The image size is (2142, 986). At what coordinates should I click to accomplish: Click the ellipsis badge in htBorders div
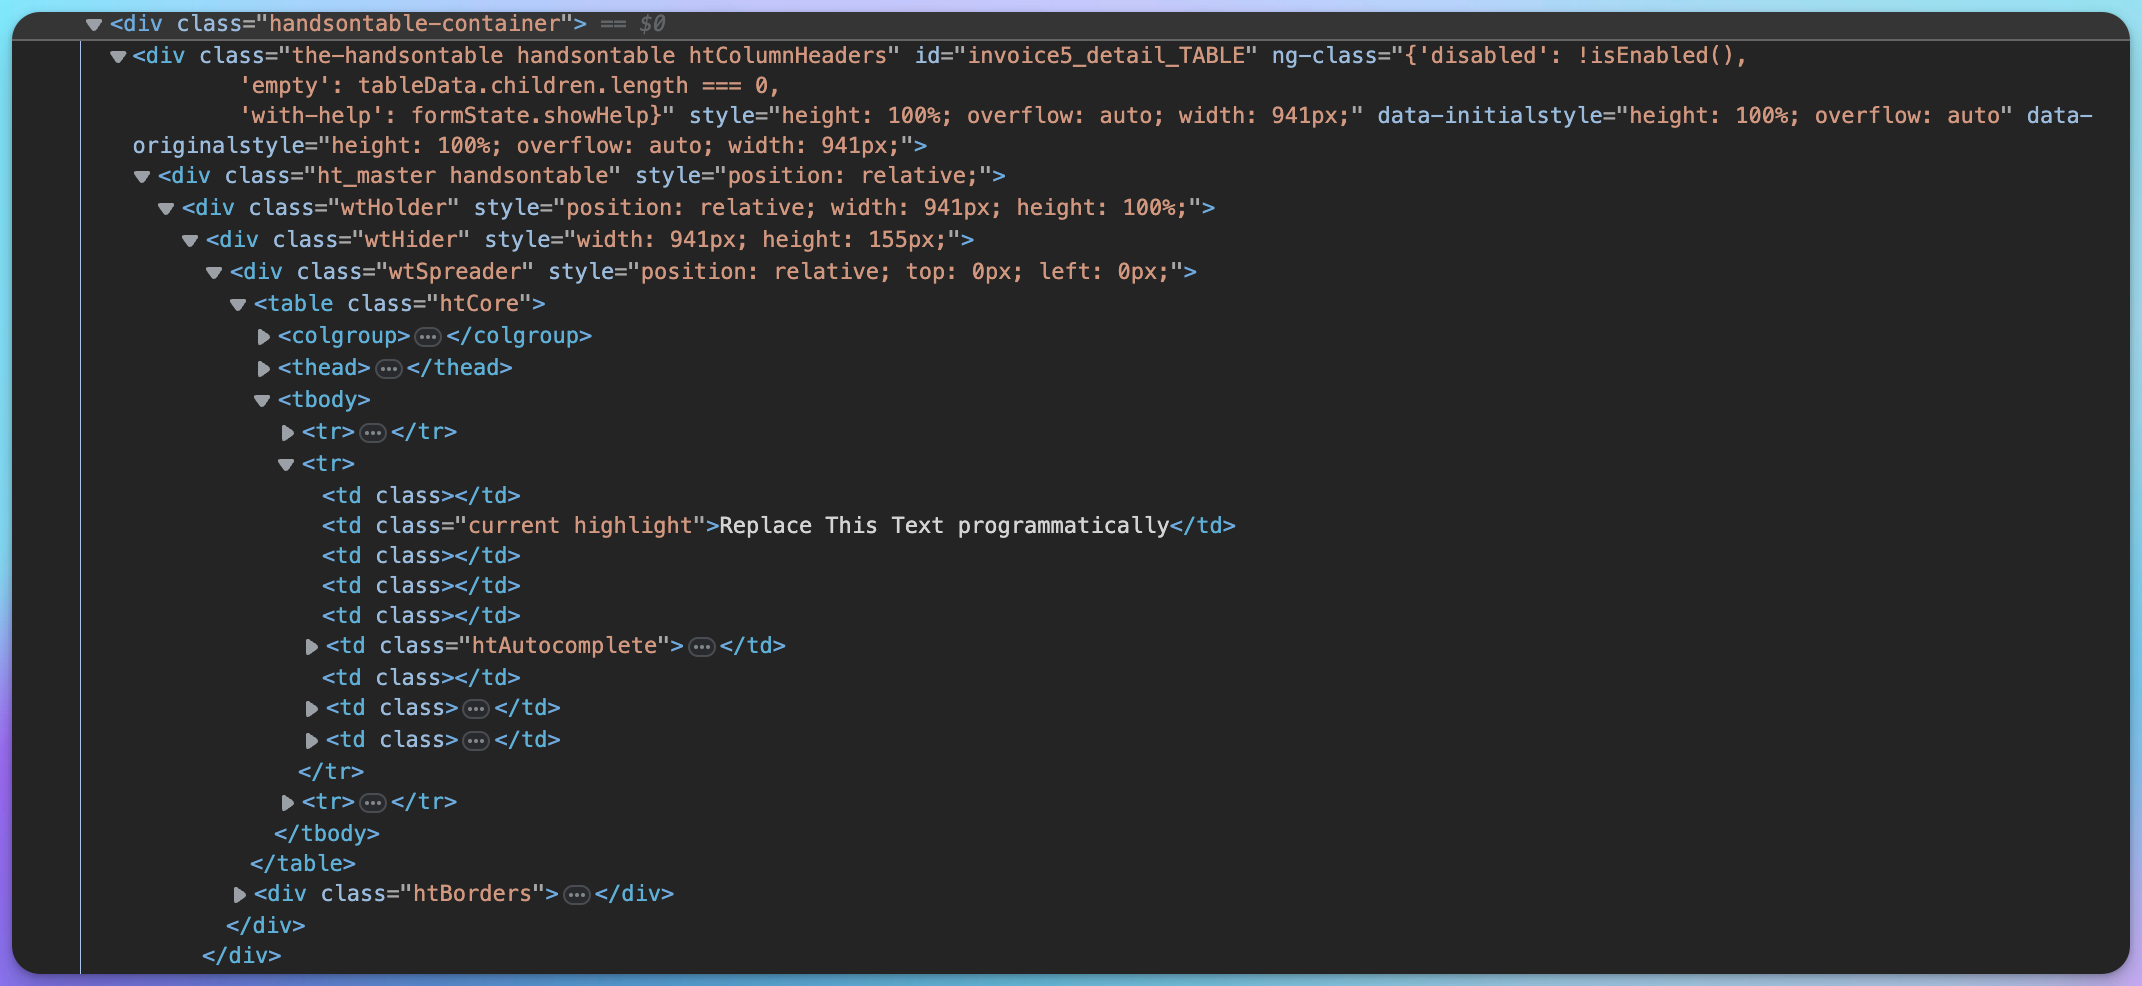(577, 894)
